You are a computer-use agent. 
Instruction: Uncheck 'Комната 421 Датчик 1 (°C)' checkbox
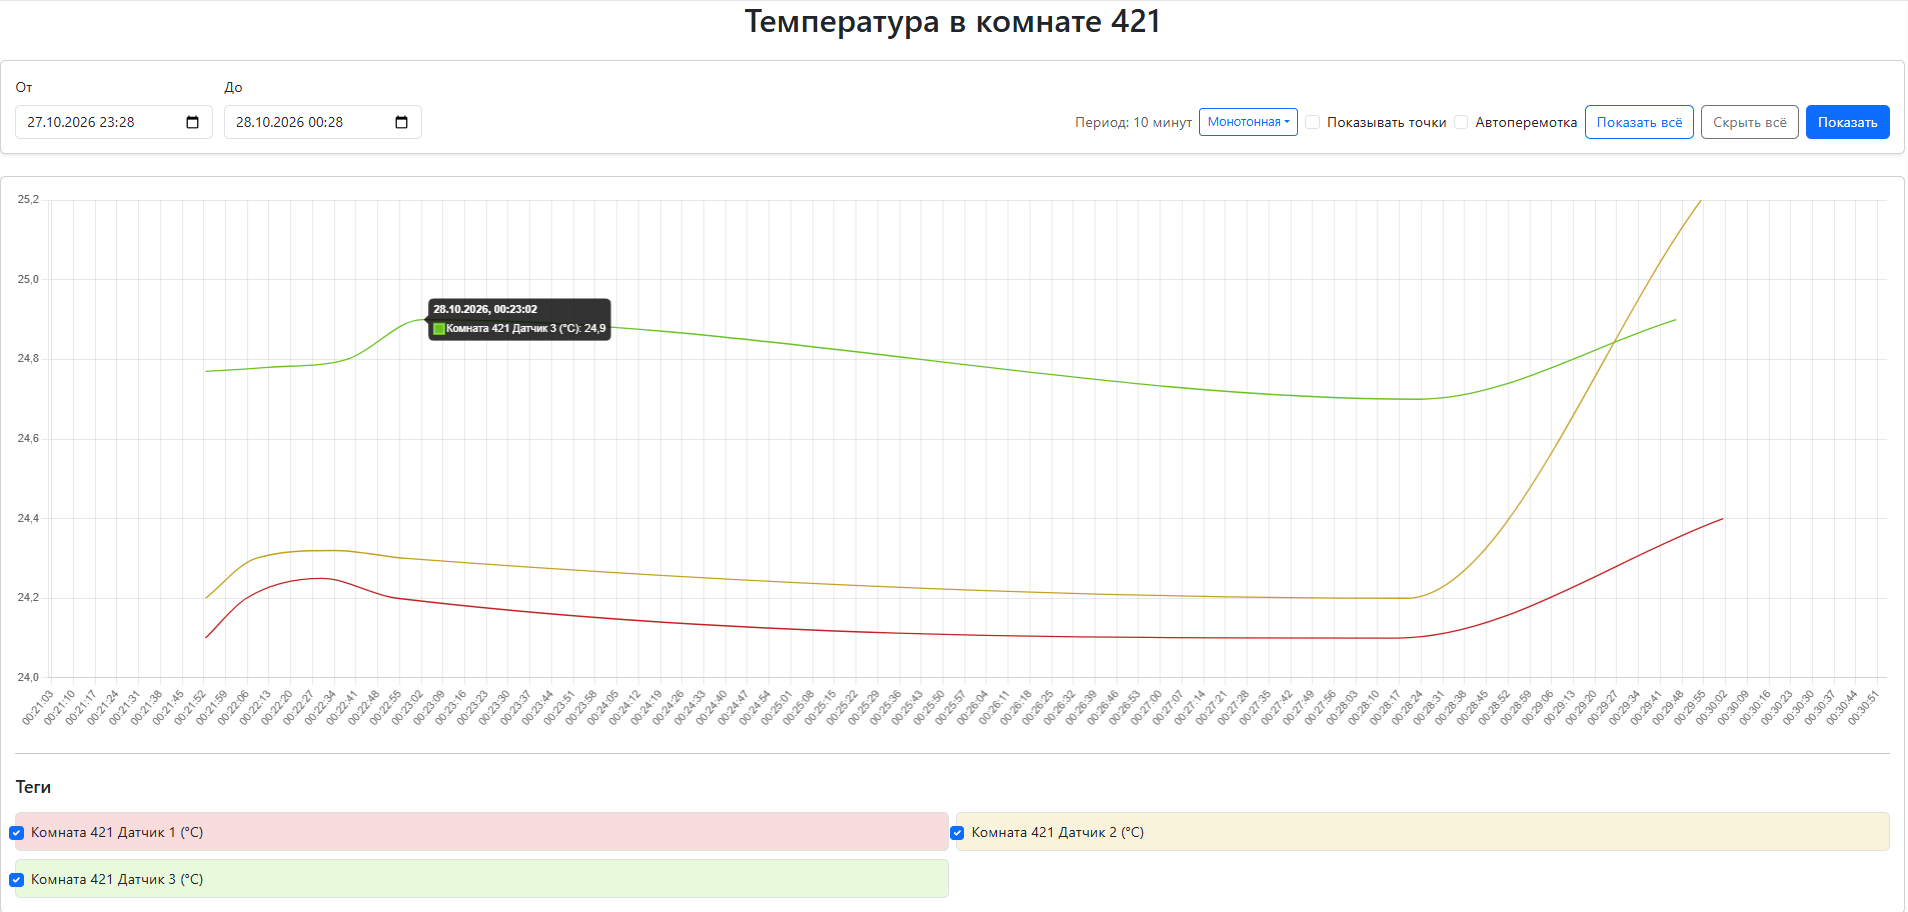(x=17, y=832)
